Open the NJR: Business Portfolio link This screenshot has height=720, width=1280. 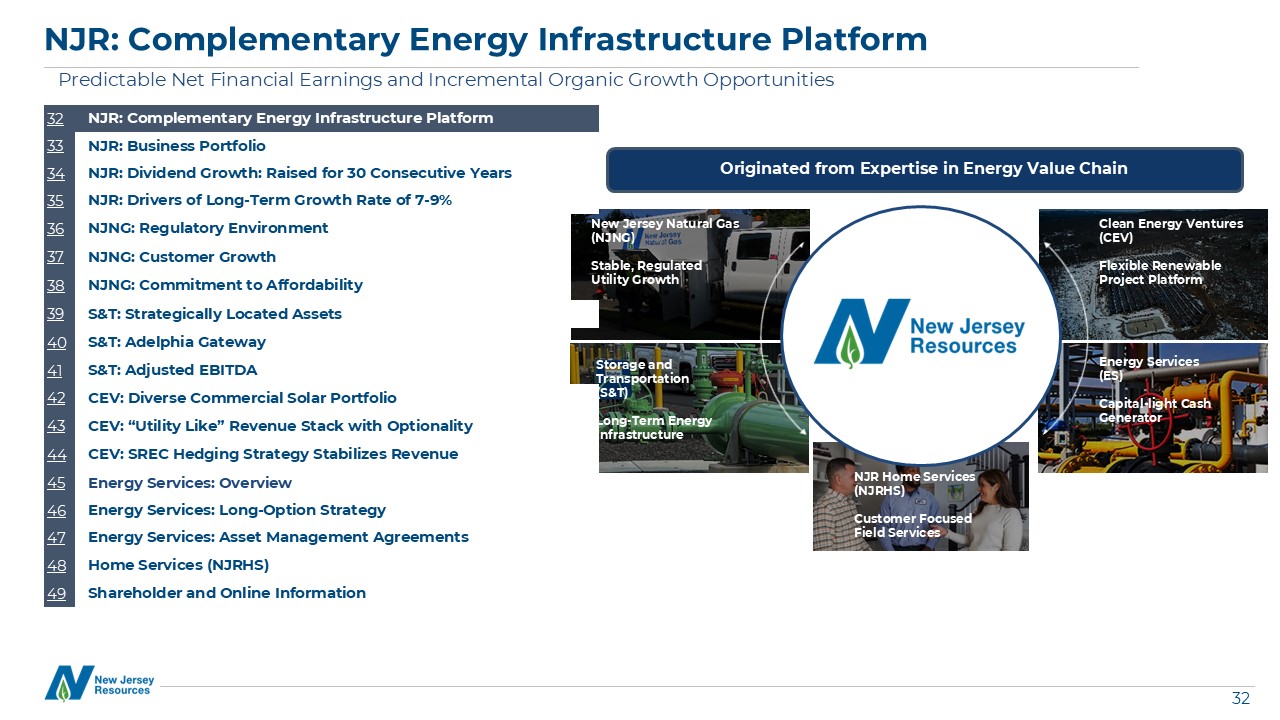click(x=176, y=146)
